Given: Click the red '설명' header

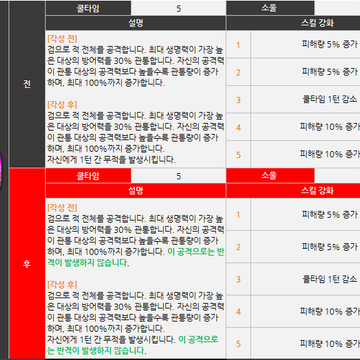Looking at the screenshot, I should (x=136, y=191).
